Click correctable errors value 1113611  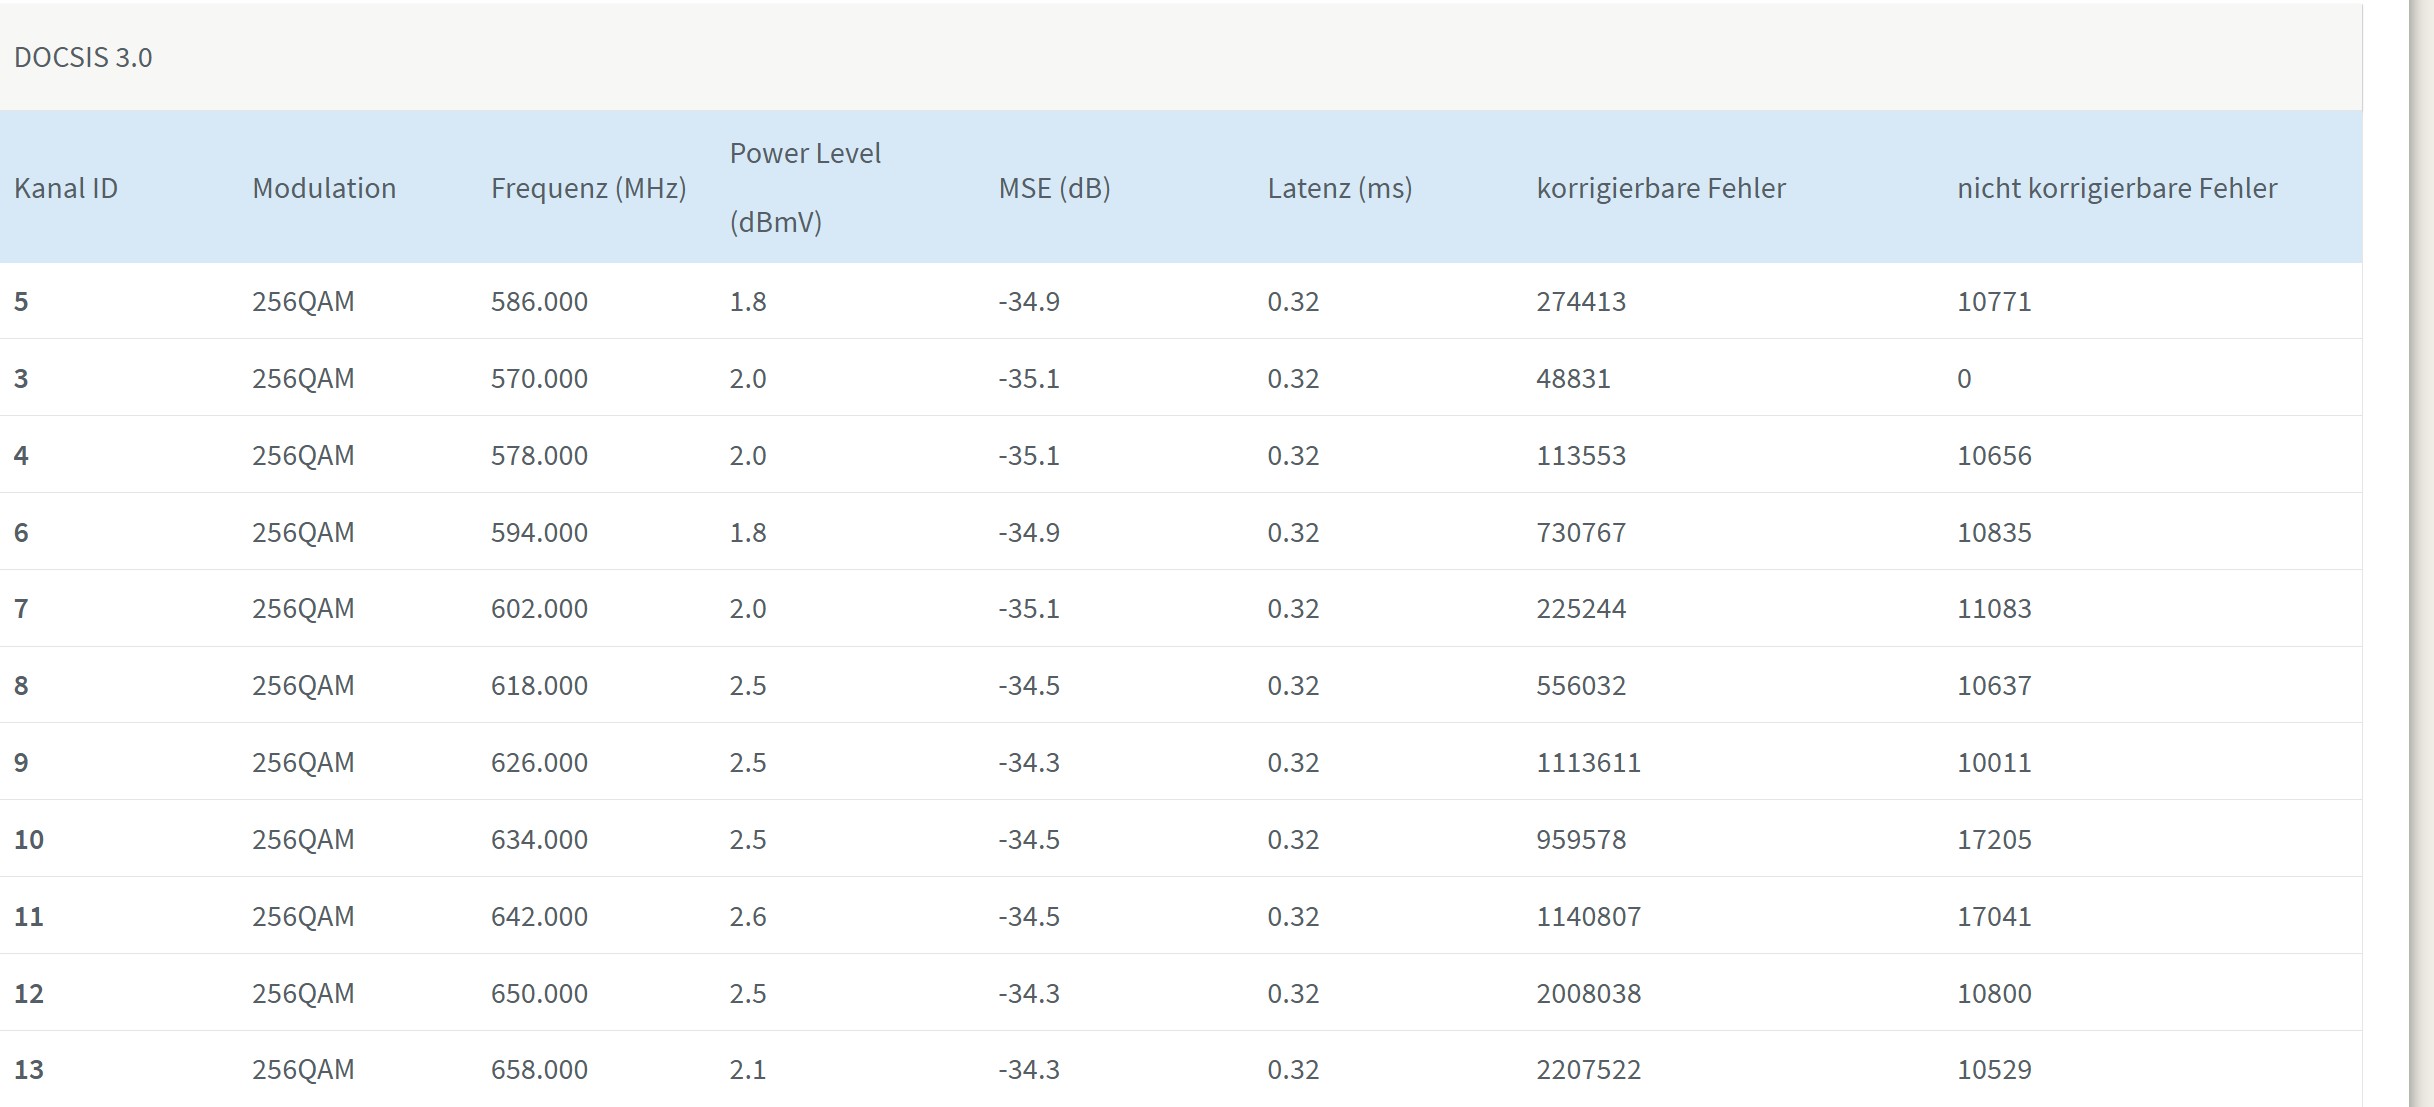(1588, 762)
